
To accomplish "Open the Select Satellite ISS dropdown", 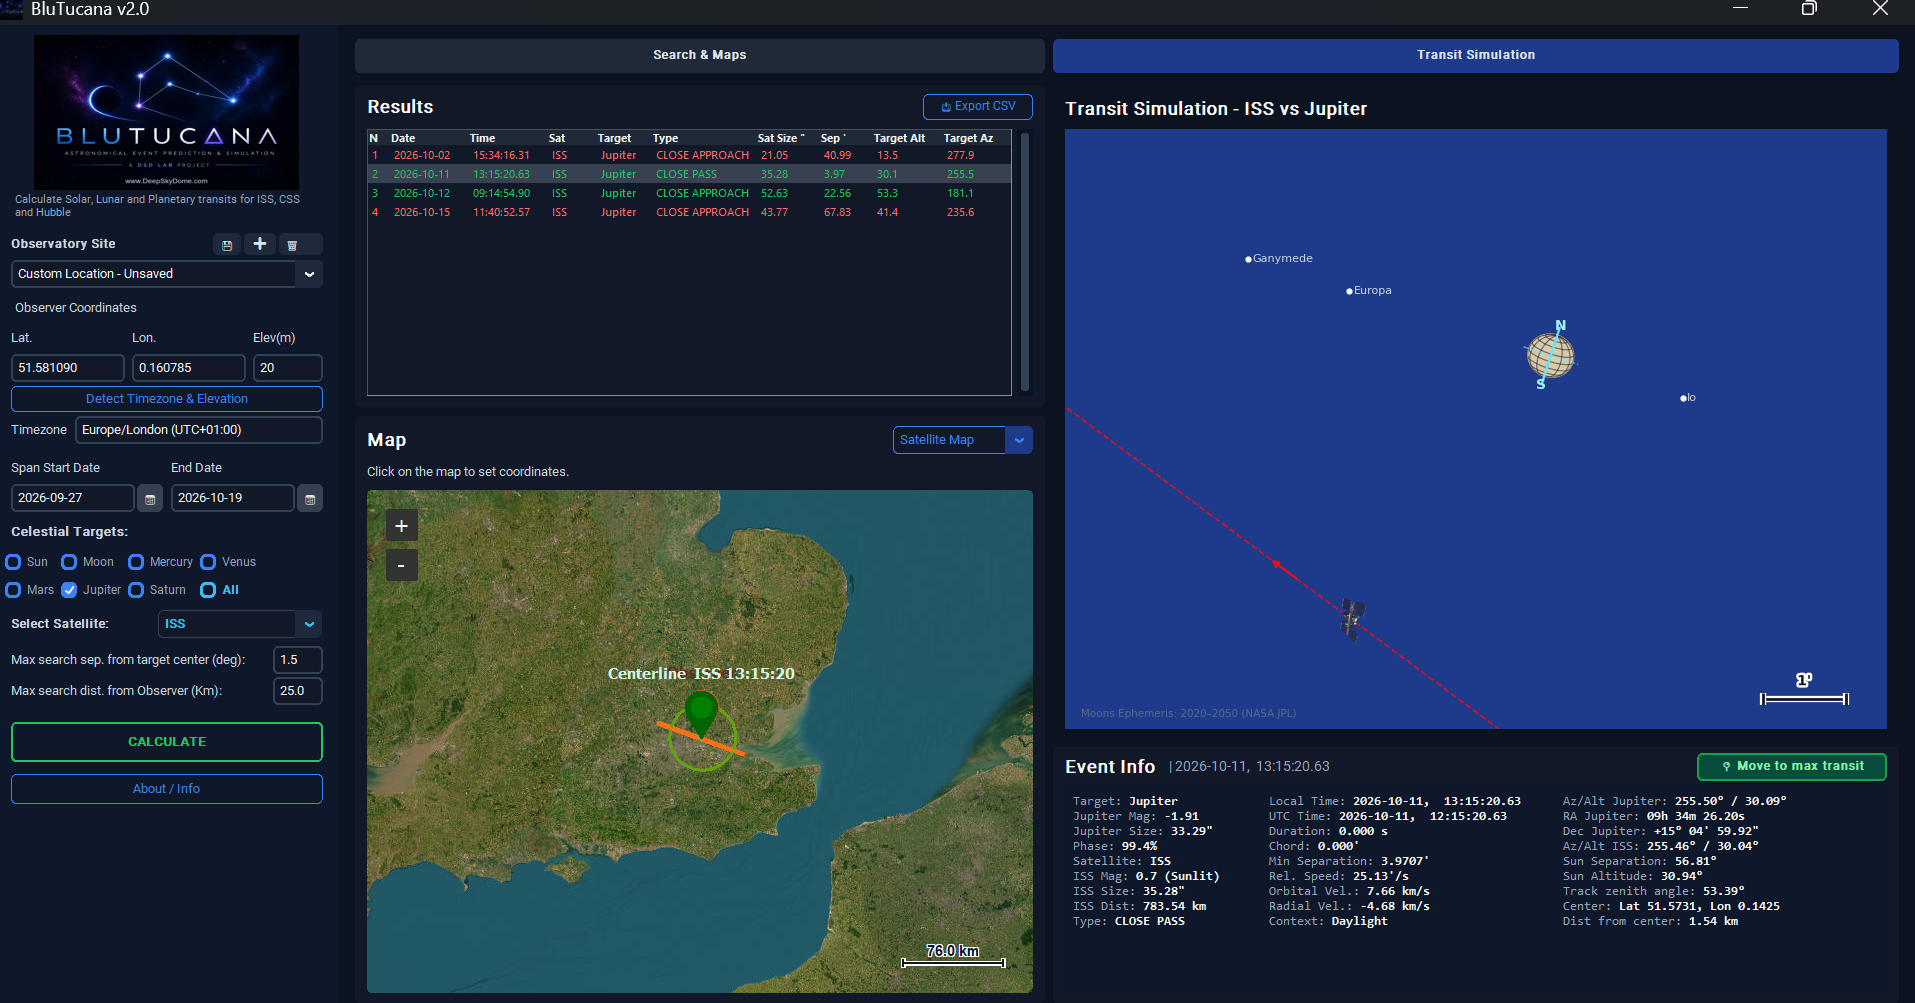I will [x=309, y=624].
